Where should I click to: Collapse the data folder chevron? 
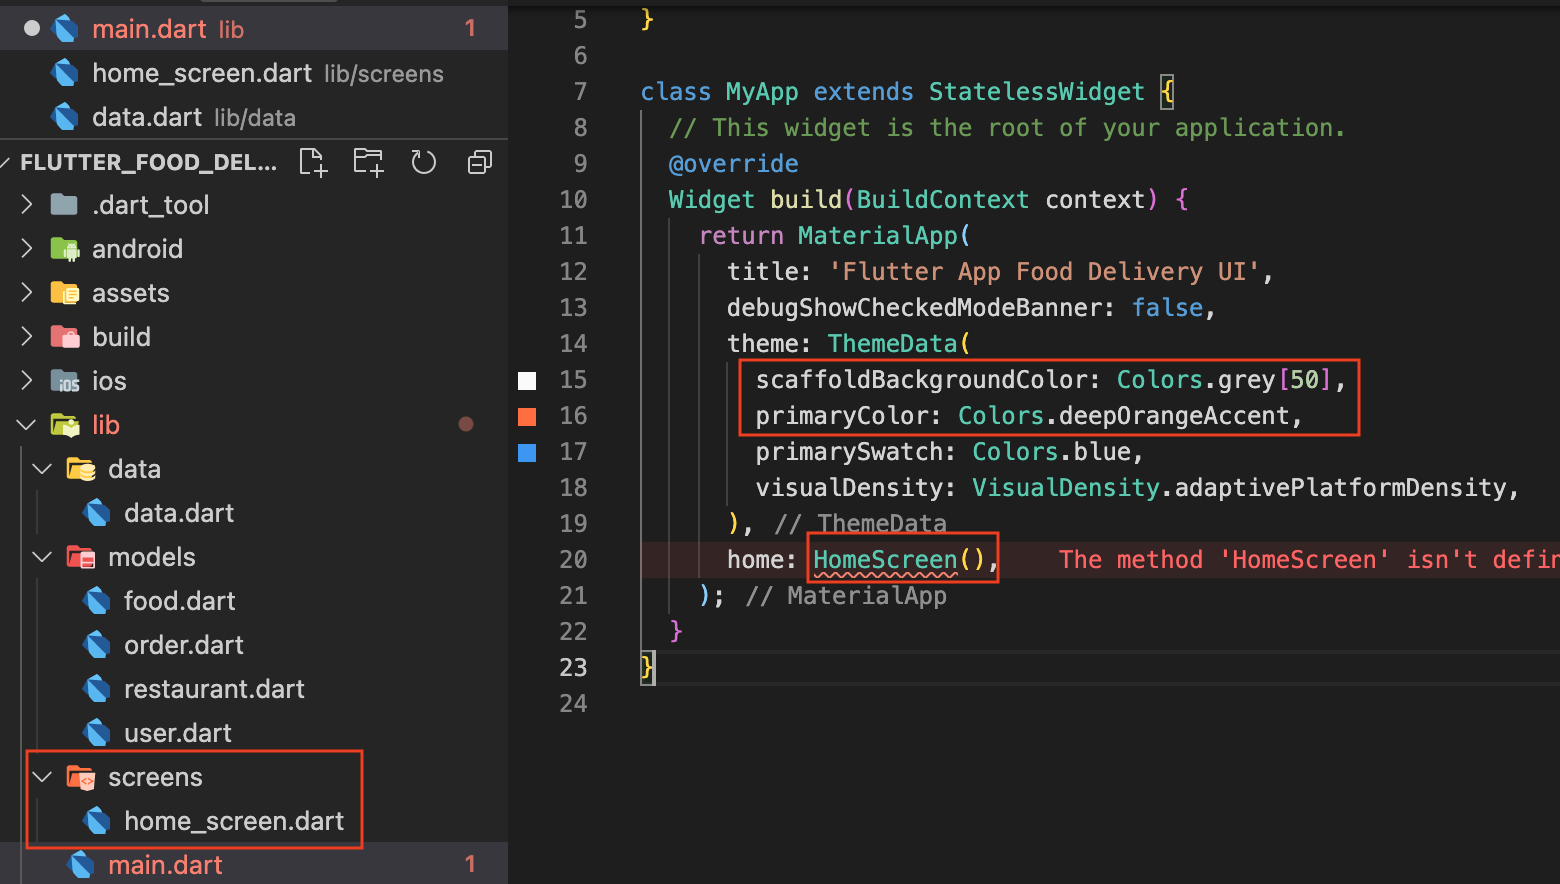pos(43,469)
